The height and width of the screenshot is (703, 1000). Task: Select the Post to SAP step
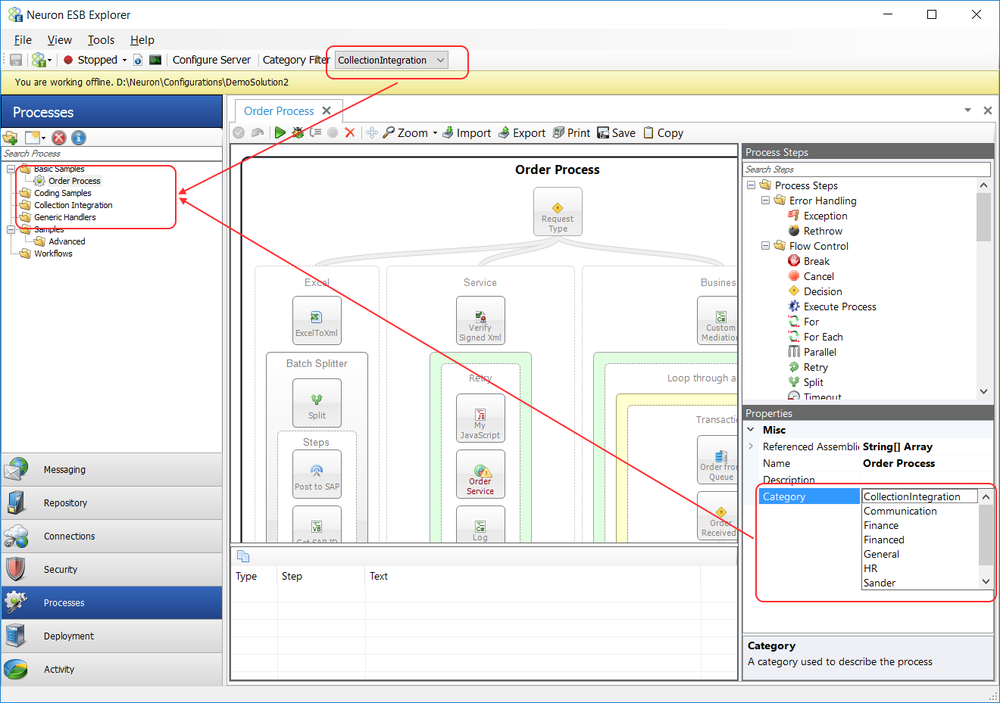click(316, 475)
